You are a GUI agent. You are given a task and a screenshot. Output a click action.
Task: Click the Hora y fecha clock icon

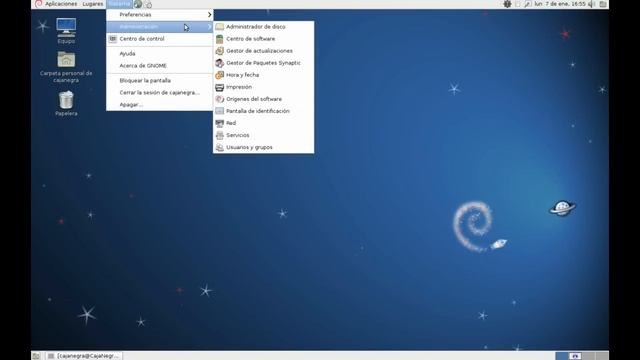point(220,75)
